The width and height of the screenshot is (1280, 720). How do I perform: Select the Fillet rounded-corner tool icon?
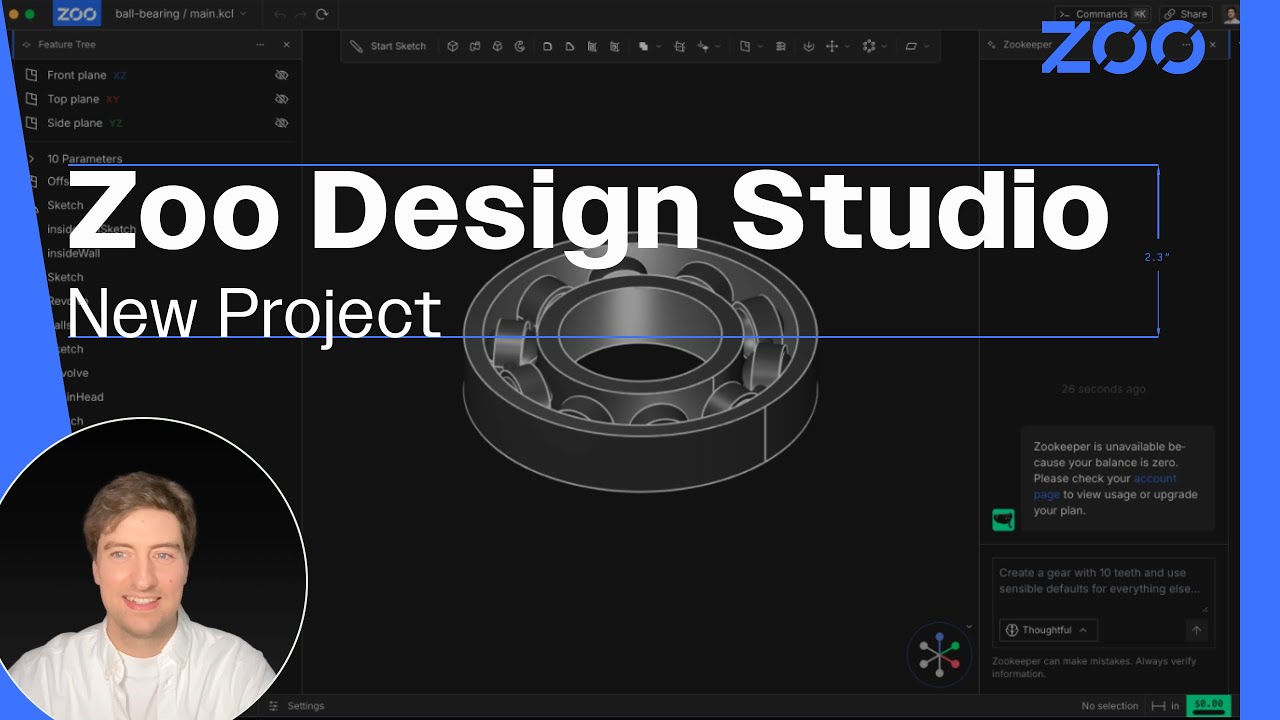[547, 46]
